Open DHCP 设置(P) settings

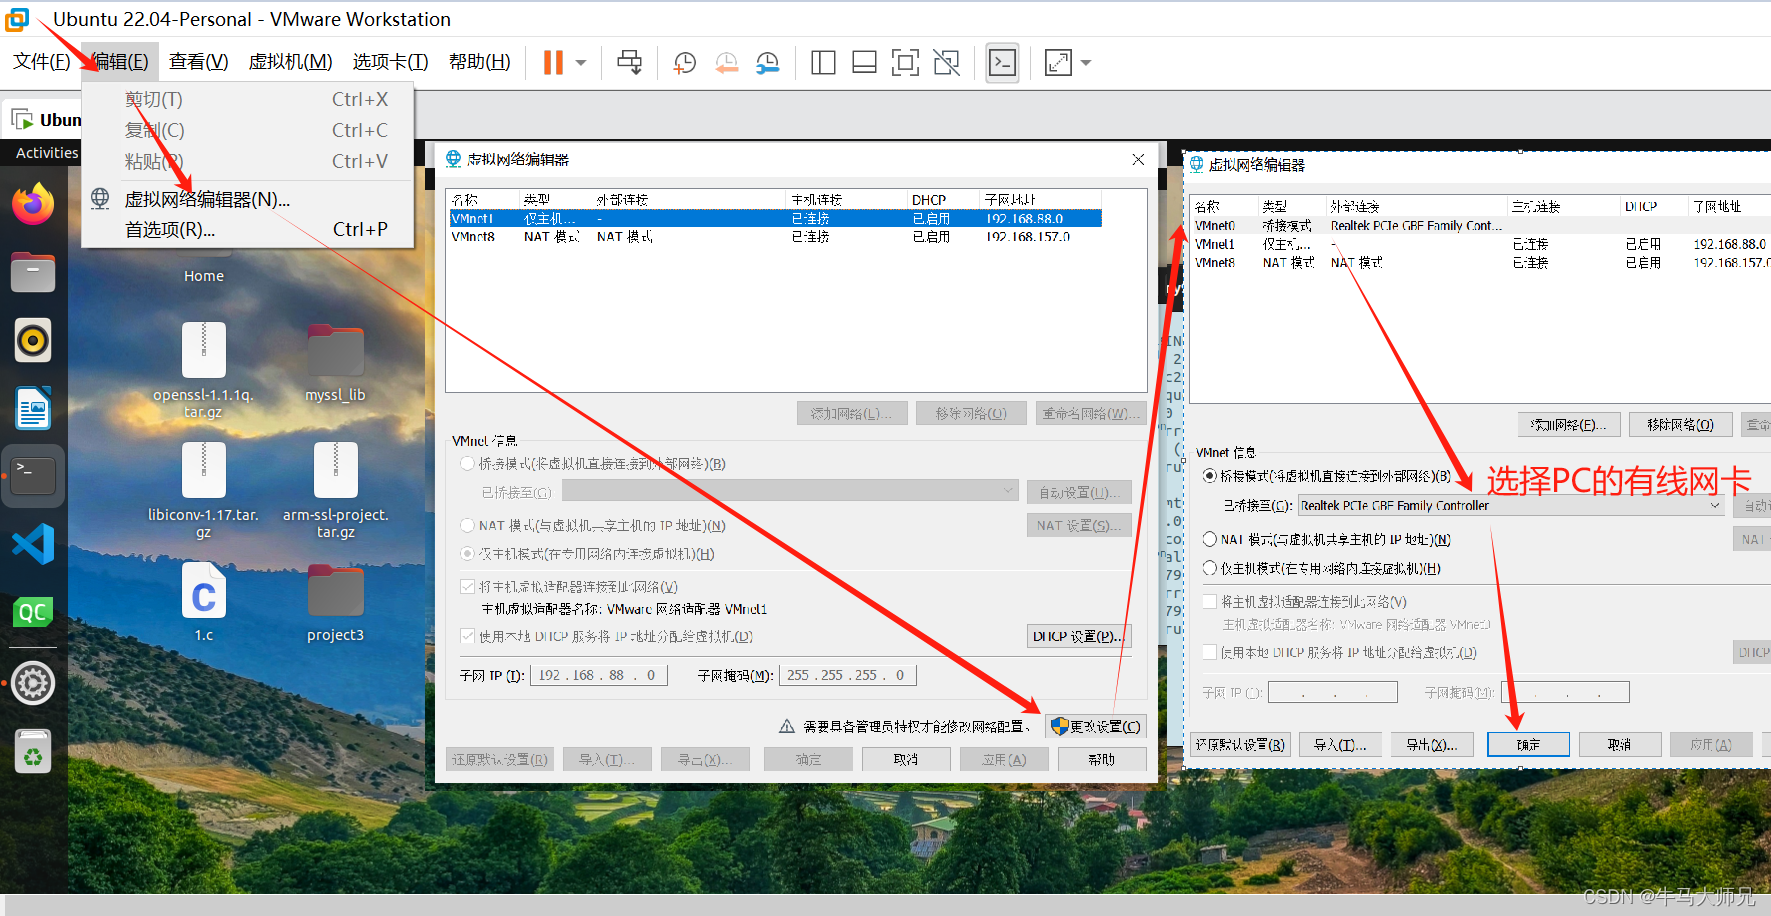point(1078,636)
